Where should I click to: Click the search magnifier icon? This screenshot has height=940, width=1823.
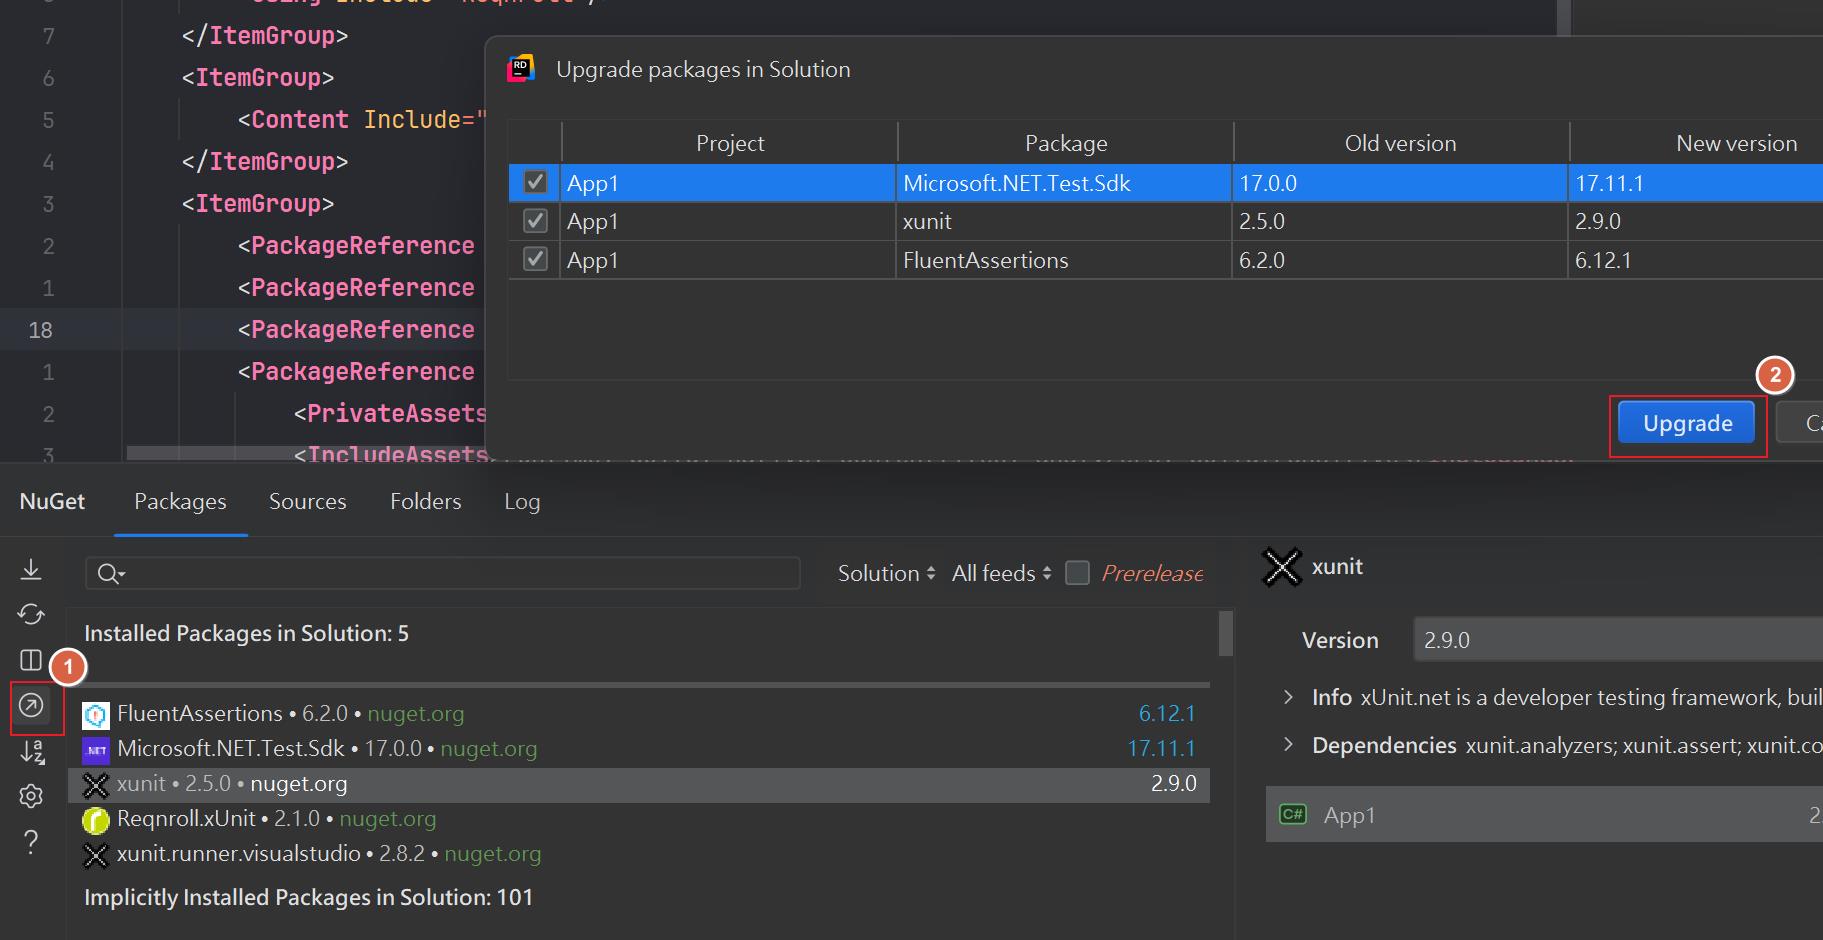pos(108,574)
